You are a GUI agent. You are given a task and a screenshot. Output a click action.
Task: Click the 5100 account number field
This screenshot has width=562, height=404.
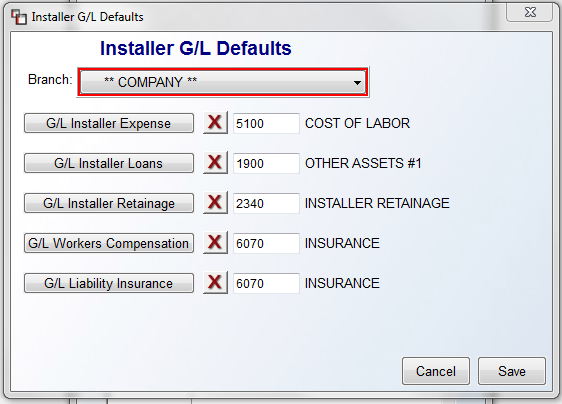click(x=266, y=123)
